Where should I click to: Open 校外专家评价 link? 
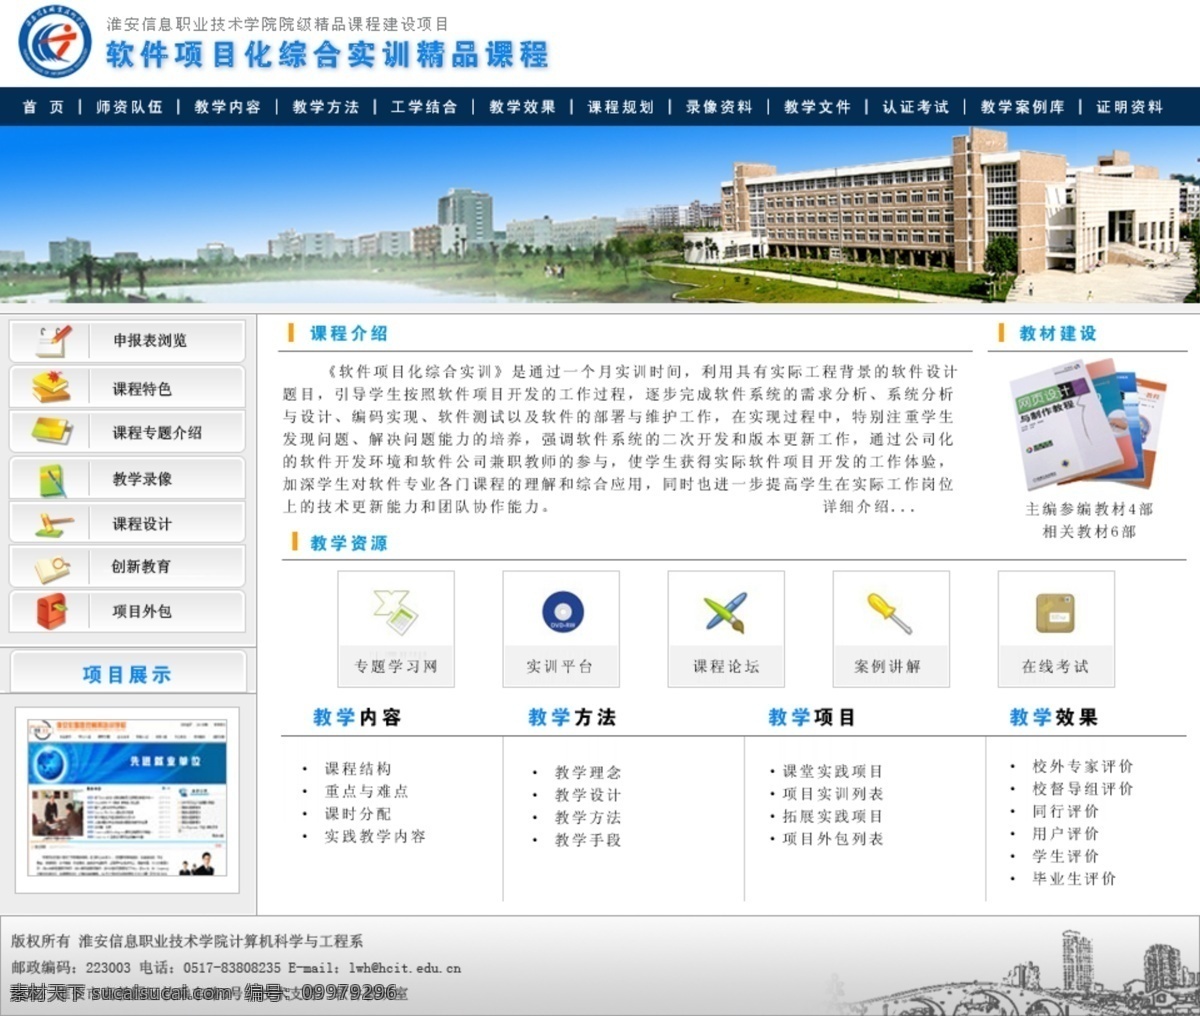coord(1083,766)
